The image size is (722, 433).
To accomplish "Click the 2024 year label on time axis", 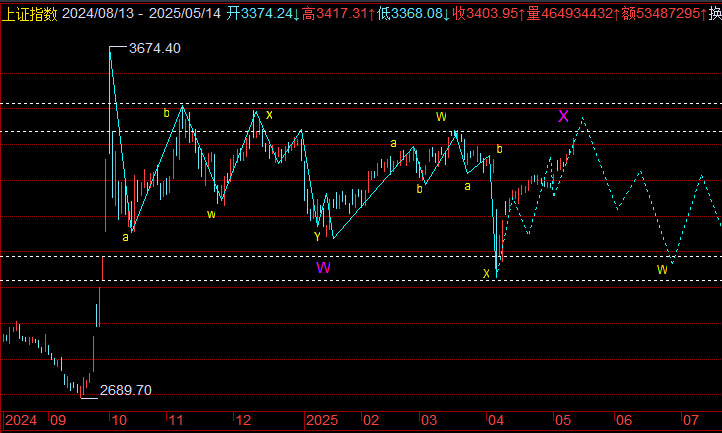I will coord(20,420).
